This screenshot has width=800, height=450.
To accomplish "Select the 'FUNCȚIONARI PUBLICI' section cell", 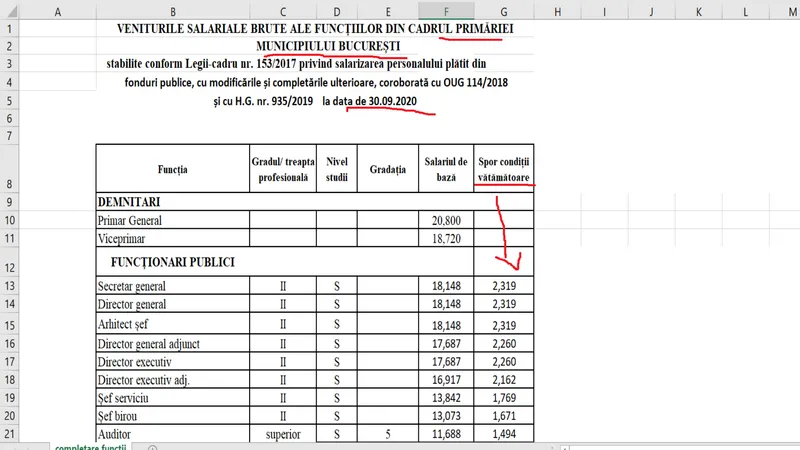I will click(x=172, y=264).
